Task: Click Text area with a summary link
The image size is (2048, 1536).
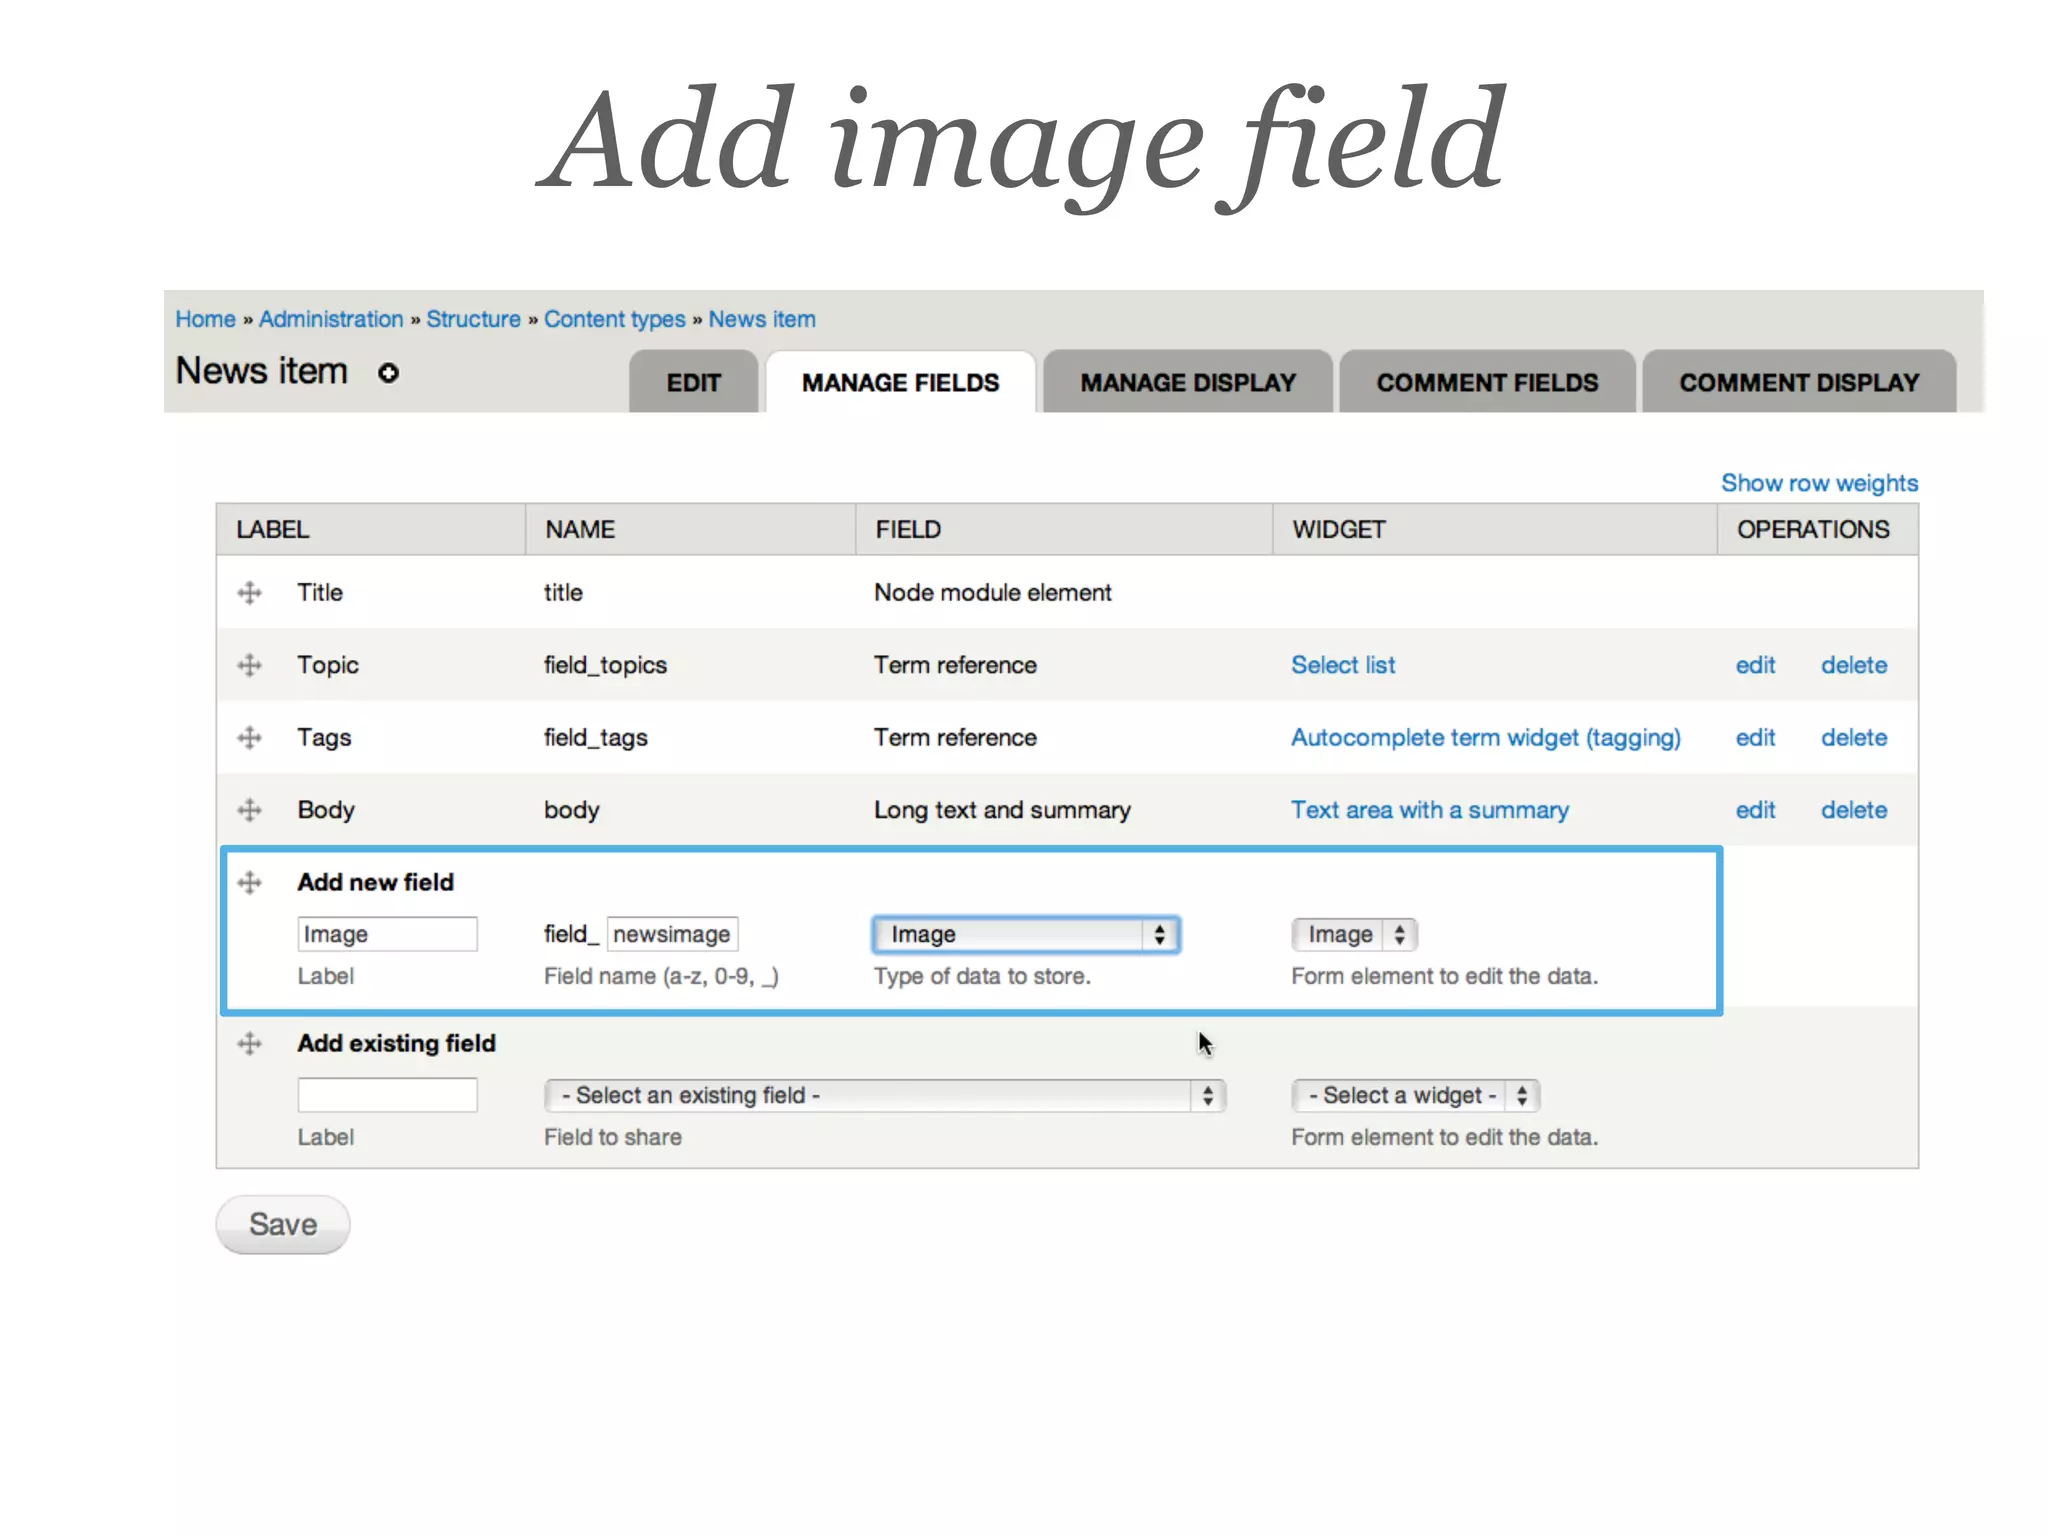Action: (1430, 810)
